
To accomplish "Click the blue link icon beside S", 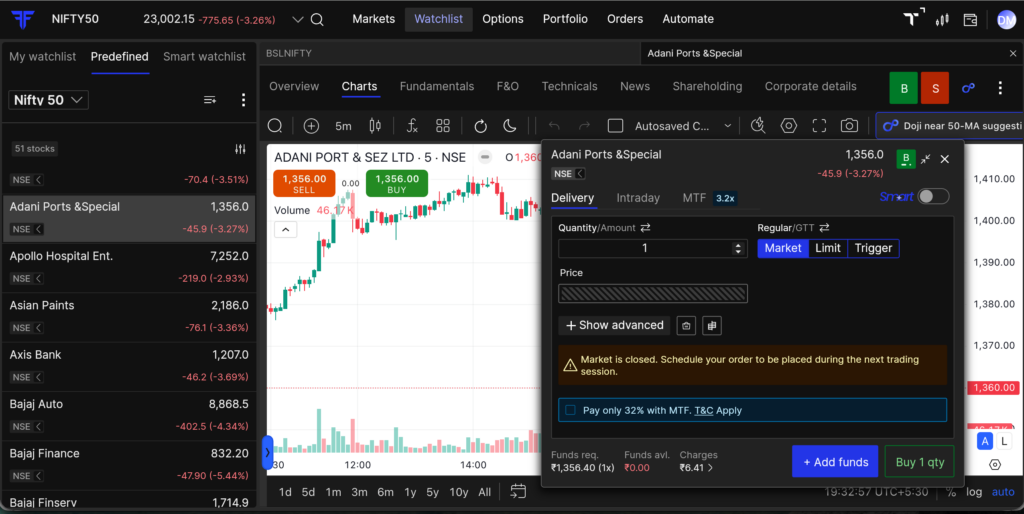I will click(x=968, y=88).
